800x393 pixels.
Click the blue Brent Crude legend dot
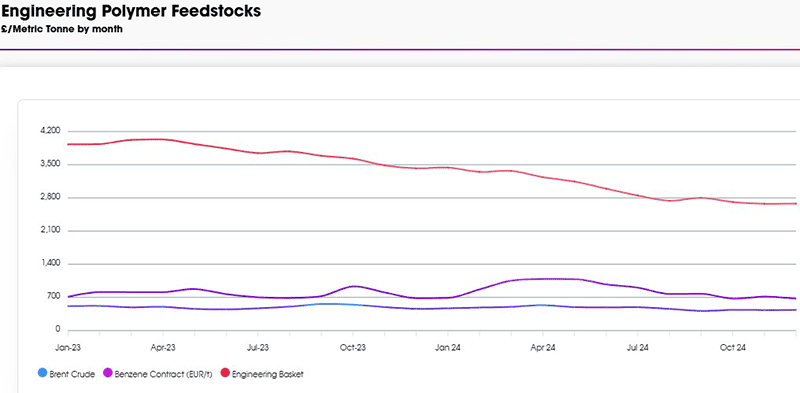(x=43, y=374)
